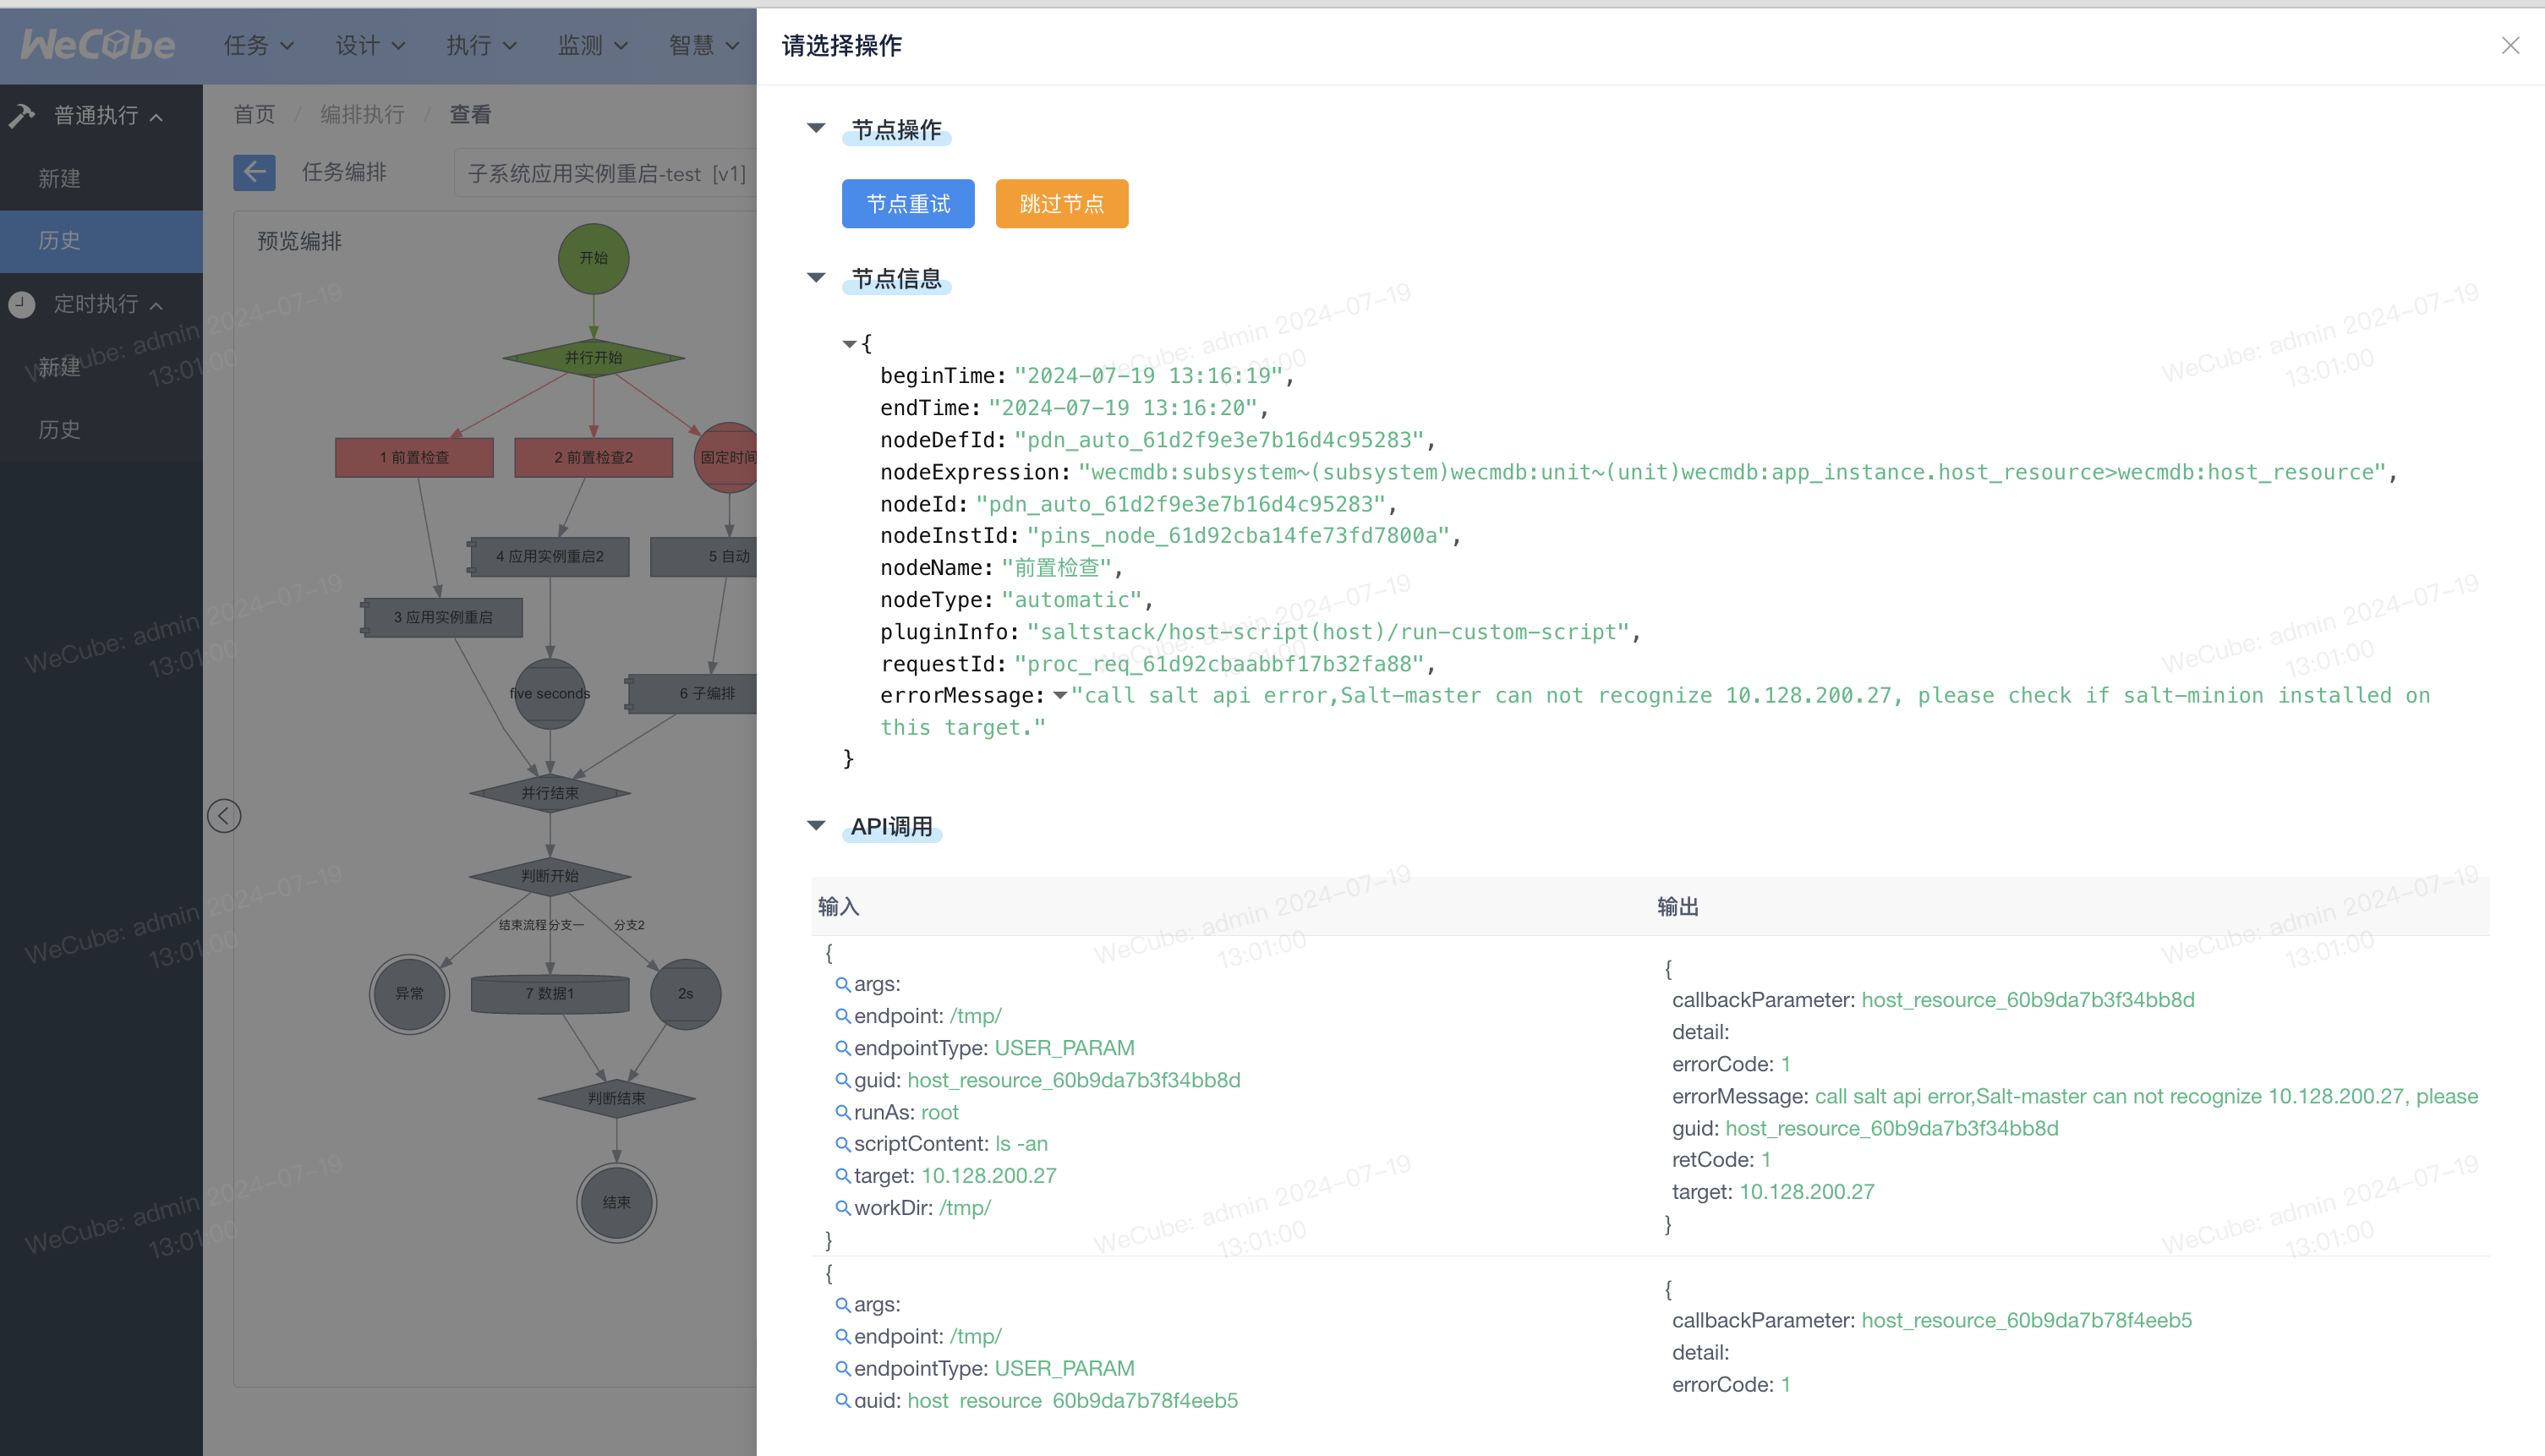Click callbackParameter host_resource_60b9da7b78f4eeb5 value
This screenshot has width=2545, height=1456.
pos(2026,1320)
